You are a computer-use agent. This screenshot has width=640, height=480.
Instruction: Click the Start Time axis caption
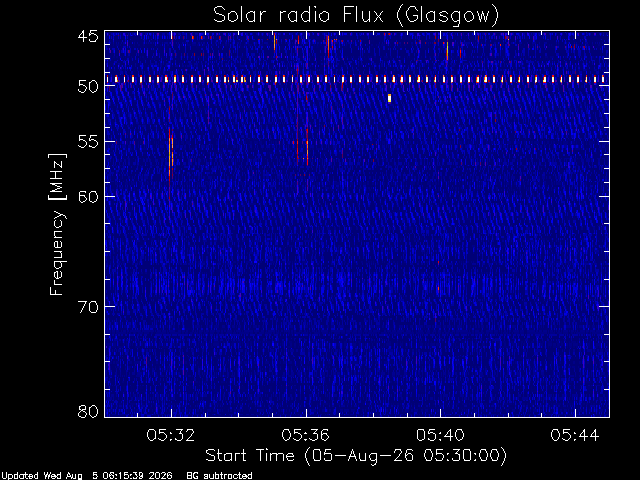click(356, 456)
